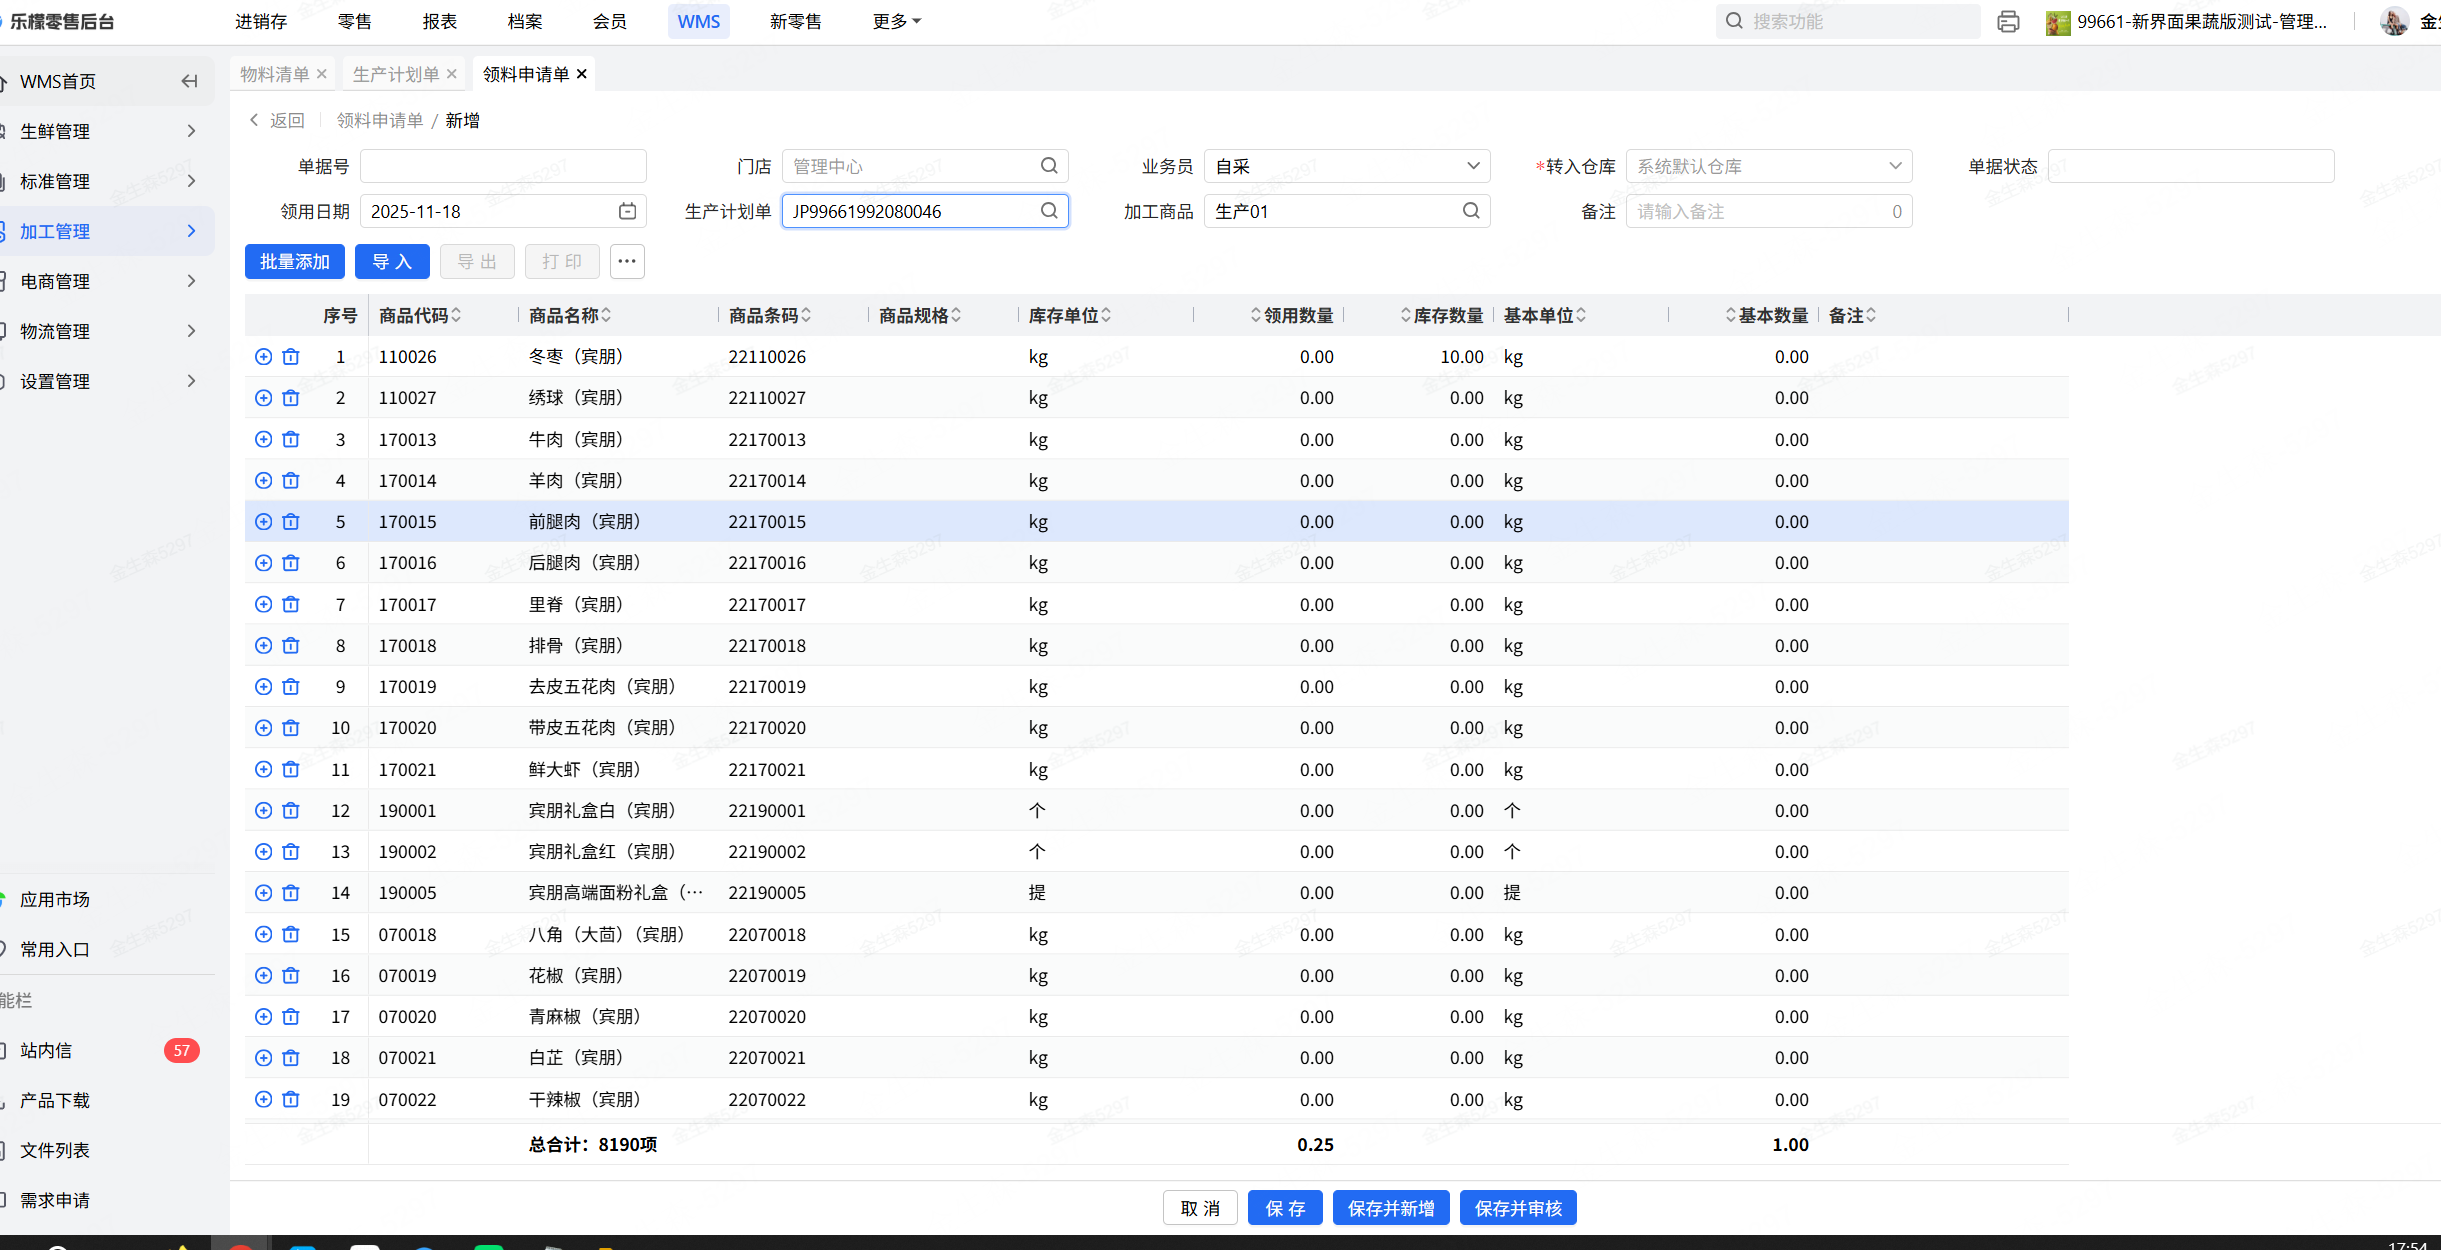The image size is (2441, 1250).
Task: Click the 批量添加 button
Action: (x=295, y=262)
